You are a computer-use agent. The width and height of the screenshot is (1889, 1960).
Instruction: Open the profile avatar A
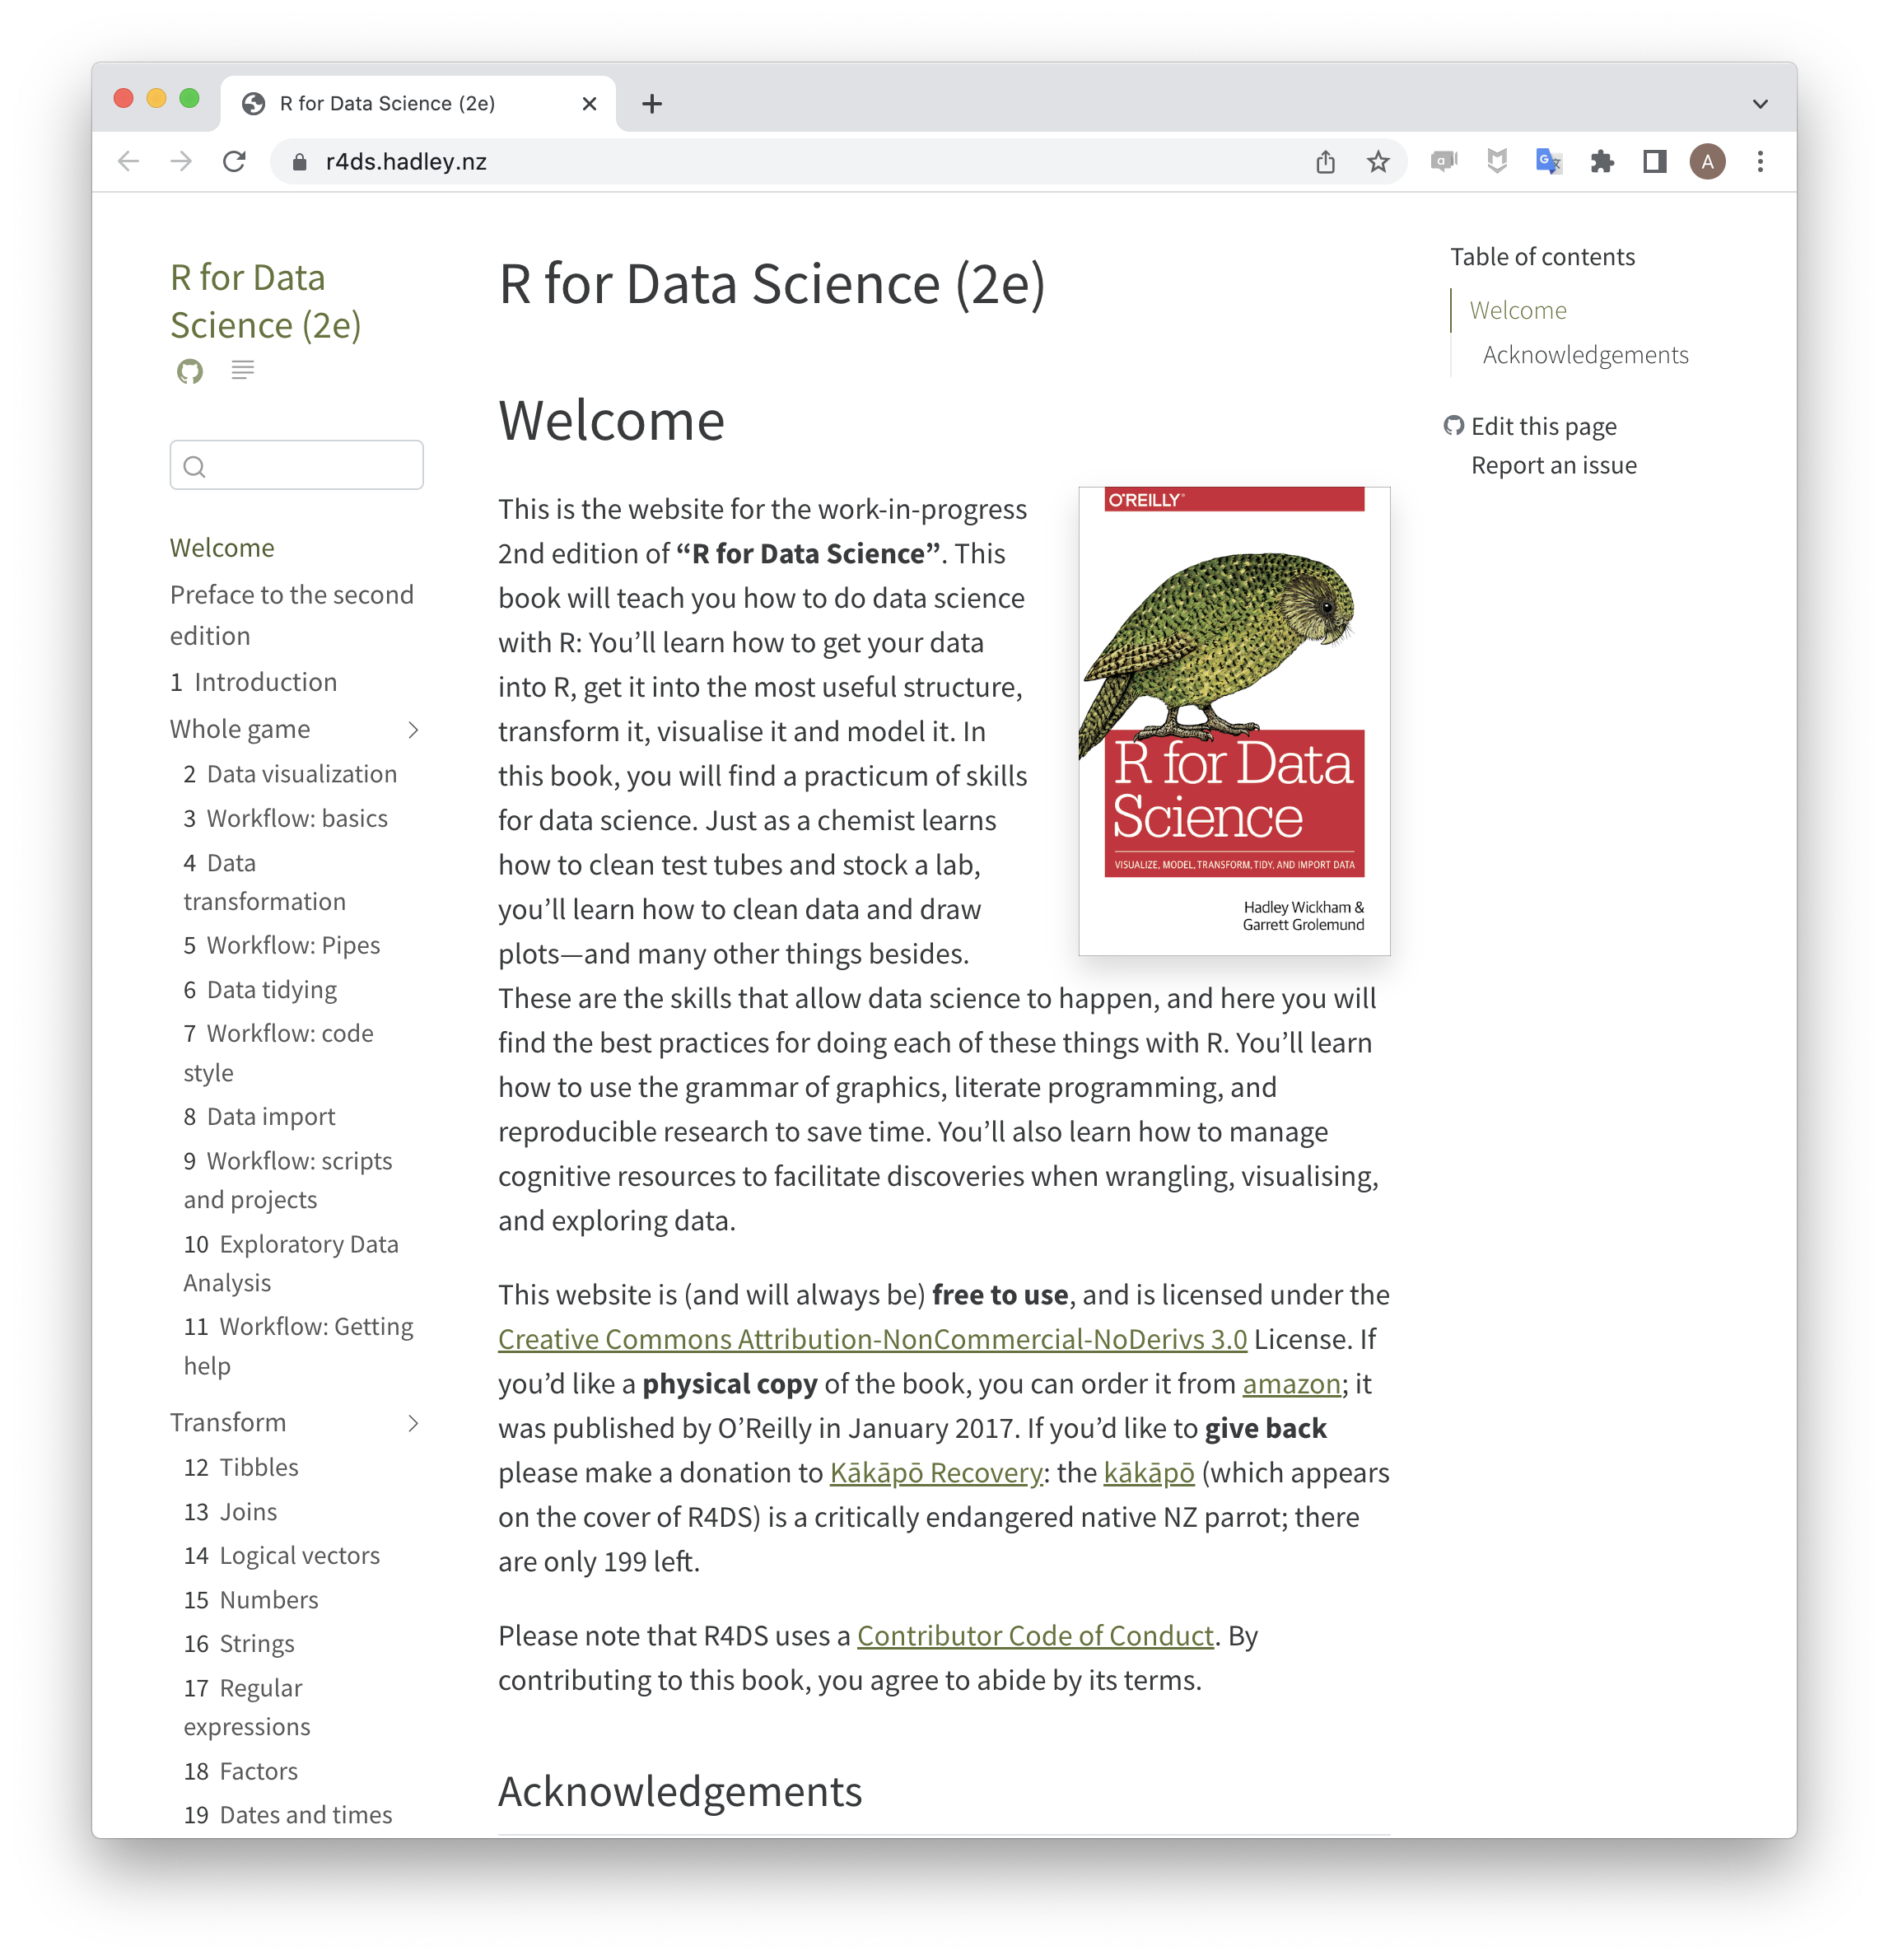1707,162
